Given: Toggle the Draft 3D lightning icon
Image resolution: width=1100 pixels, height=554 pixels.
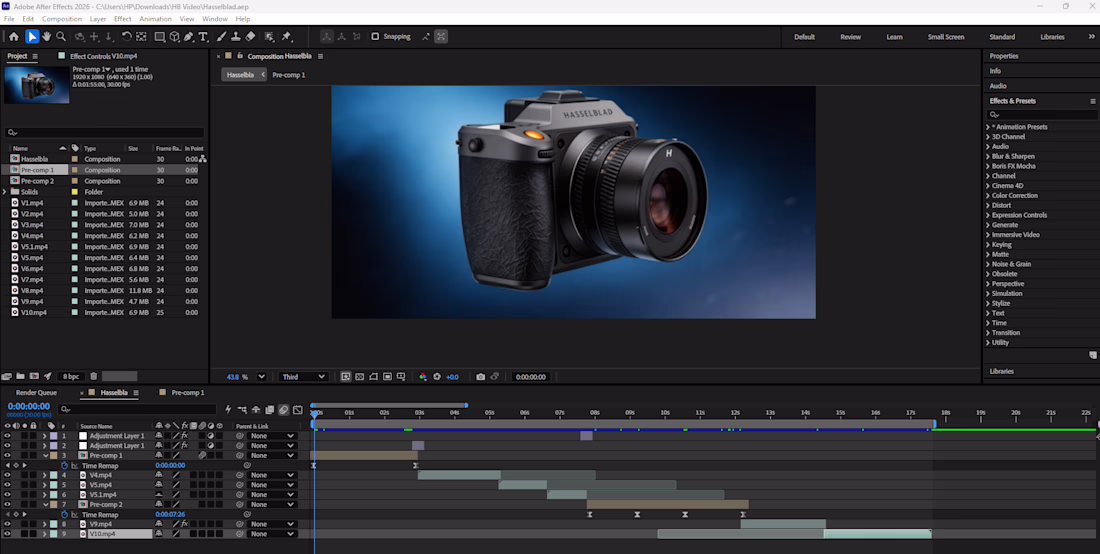Looking at the screenshot, I should point(228,410).
